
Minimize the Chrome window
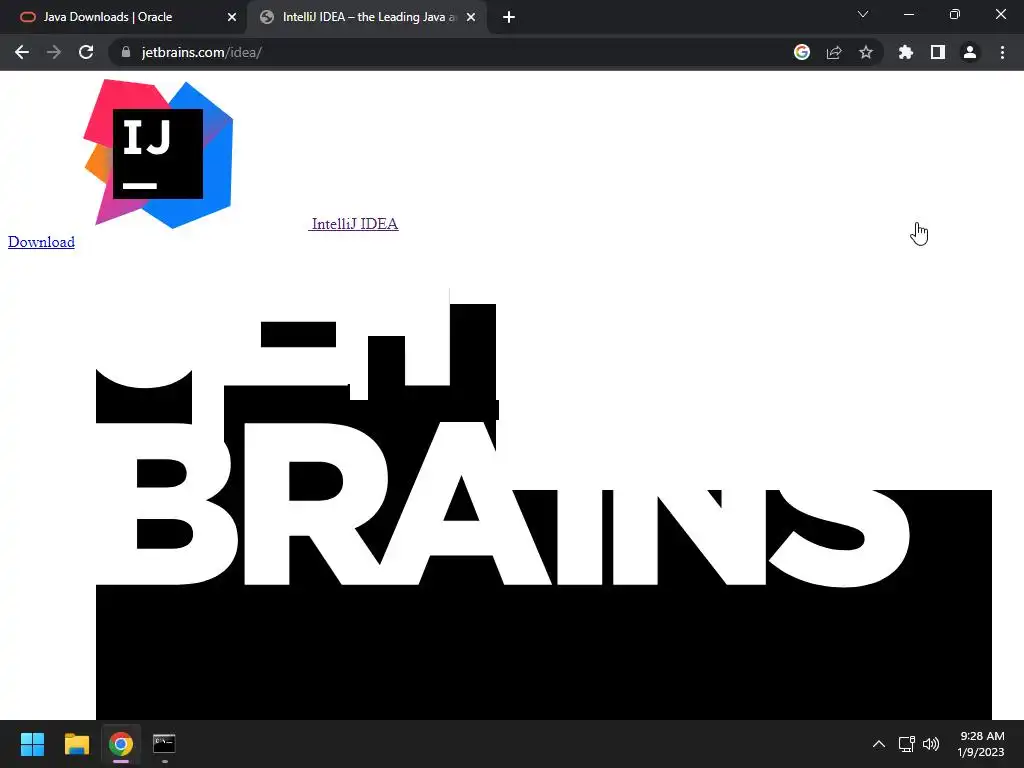tap(908, 14)
